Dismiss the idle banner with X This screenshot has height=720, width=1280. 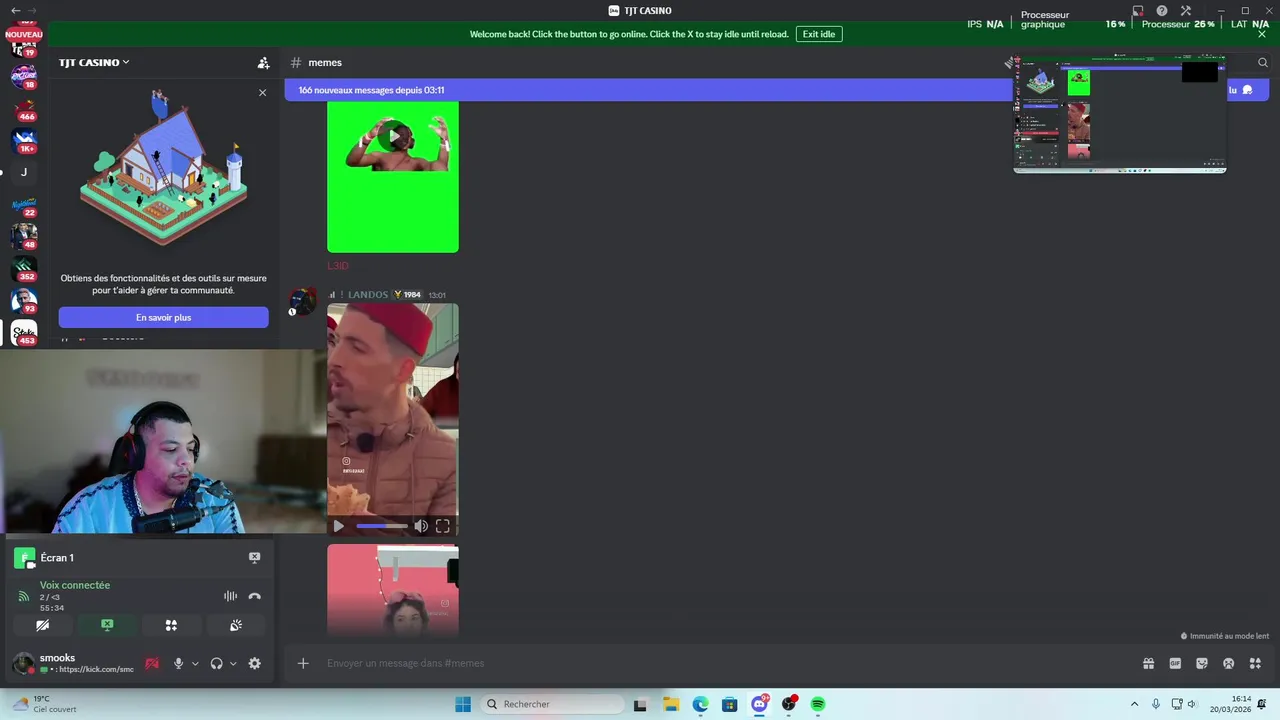click(x=1262, y=34)
